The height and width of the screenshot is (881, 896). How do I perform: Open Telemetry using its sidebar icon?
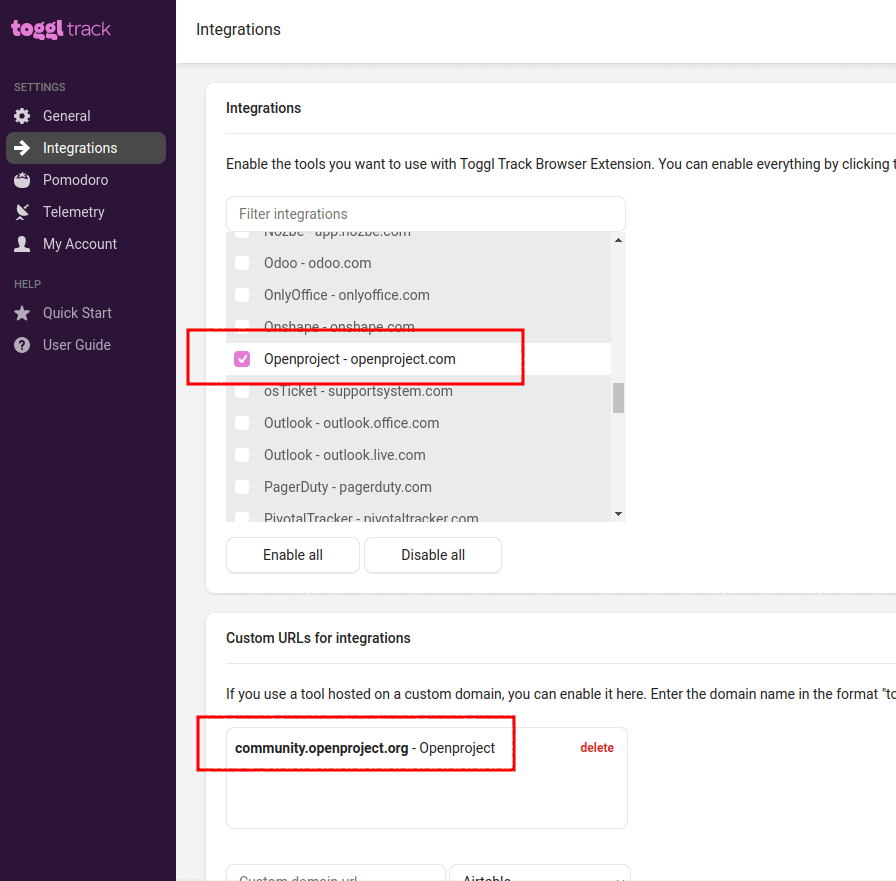click(x=22, y=211)
